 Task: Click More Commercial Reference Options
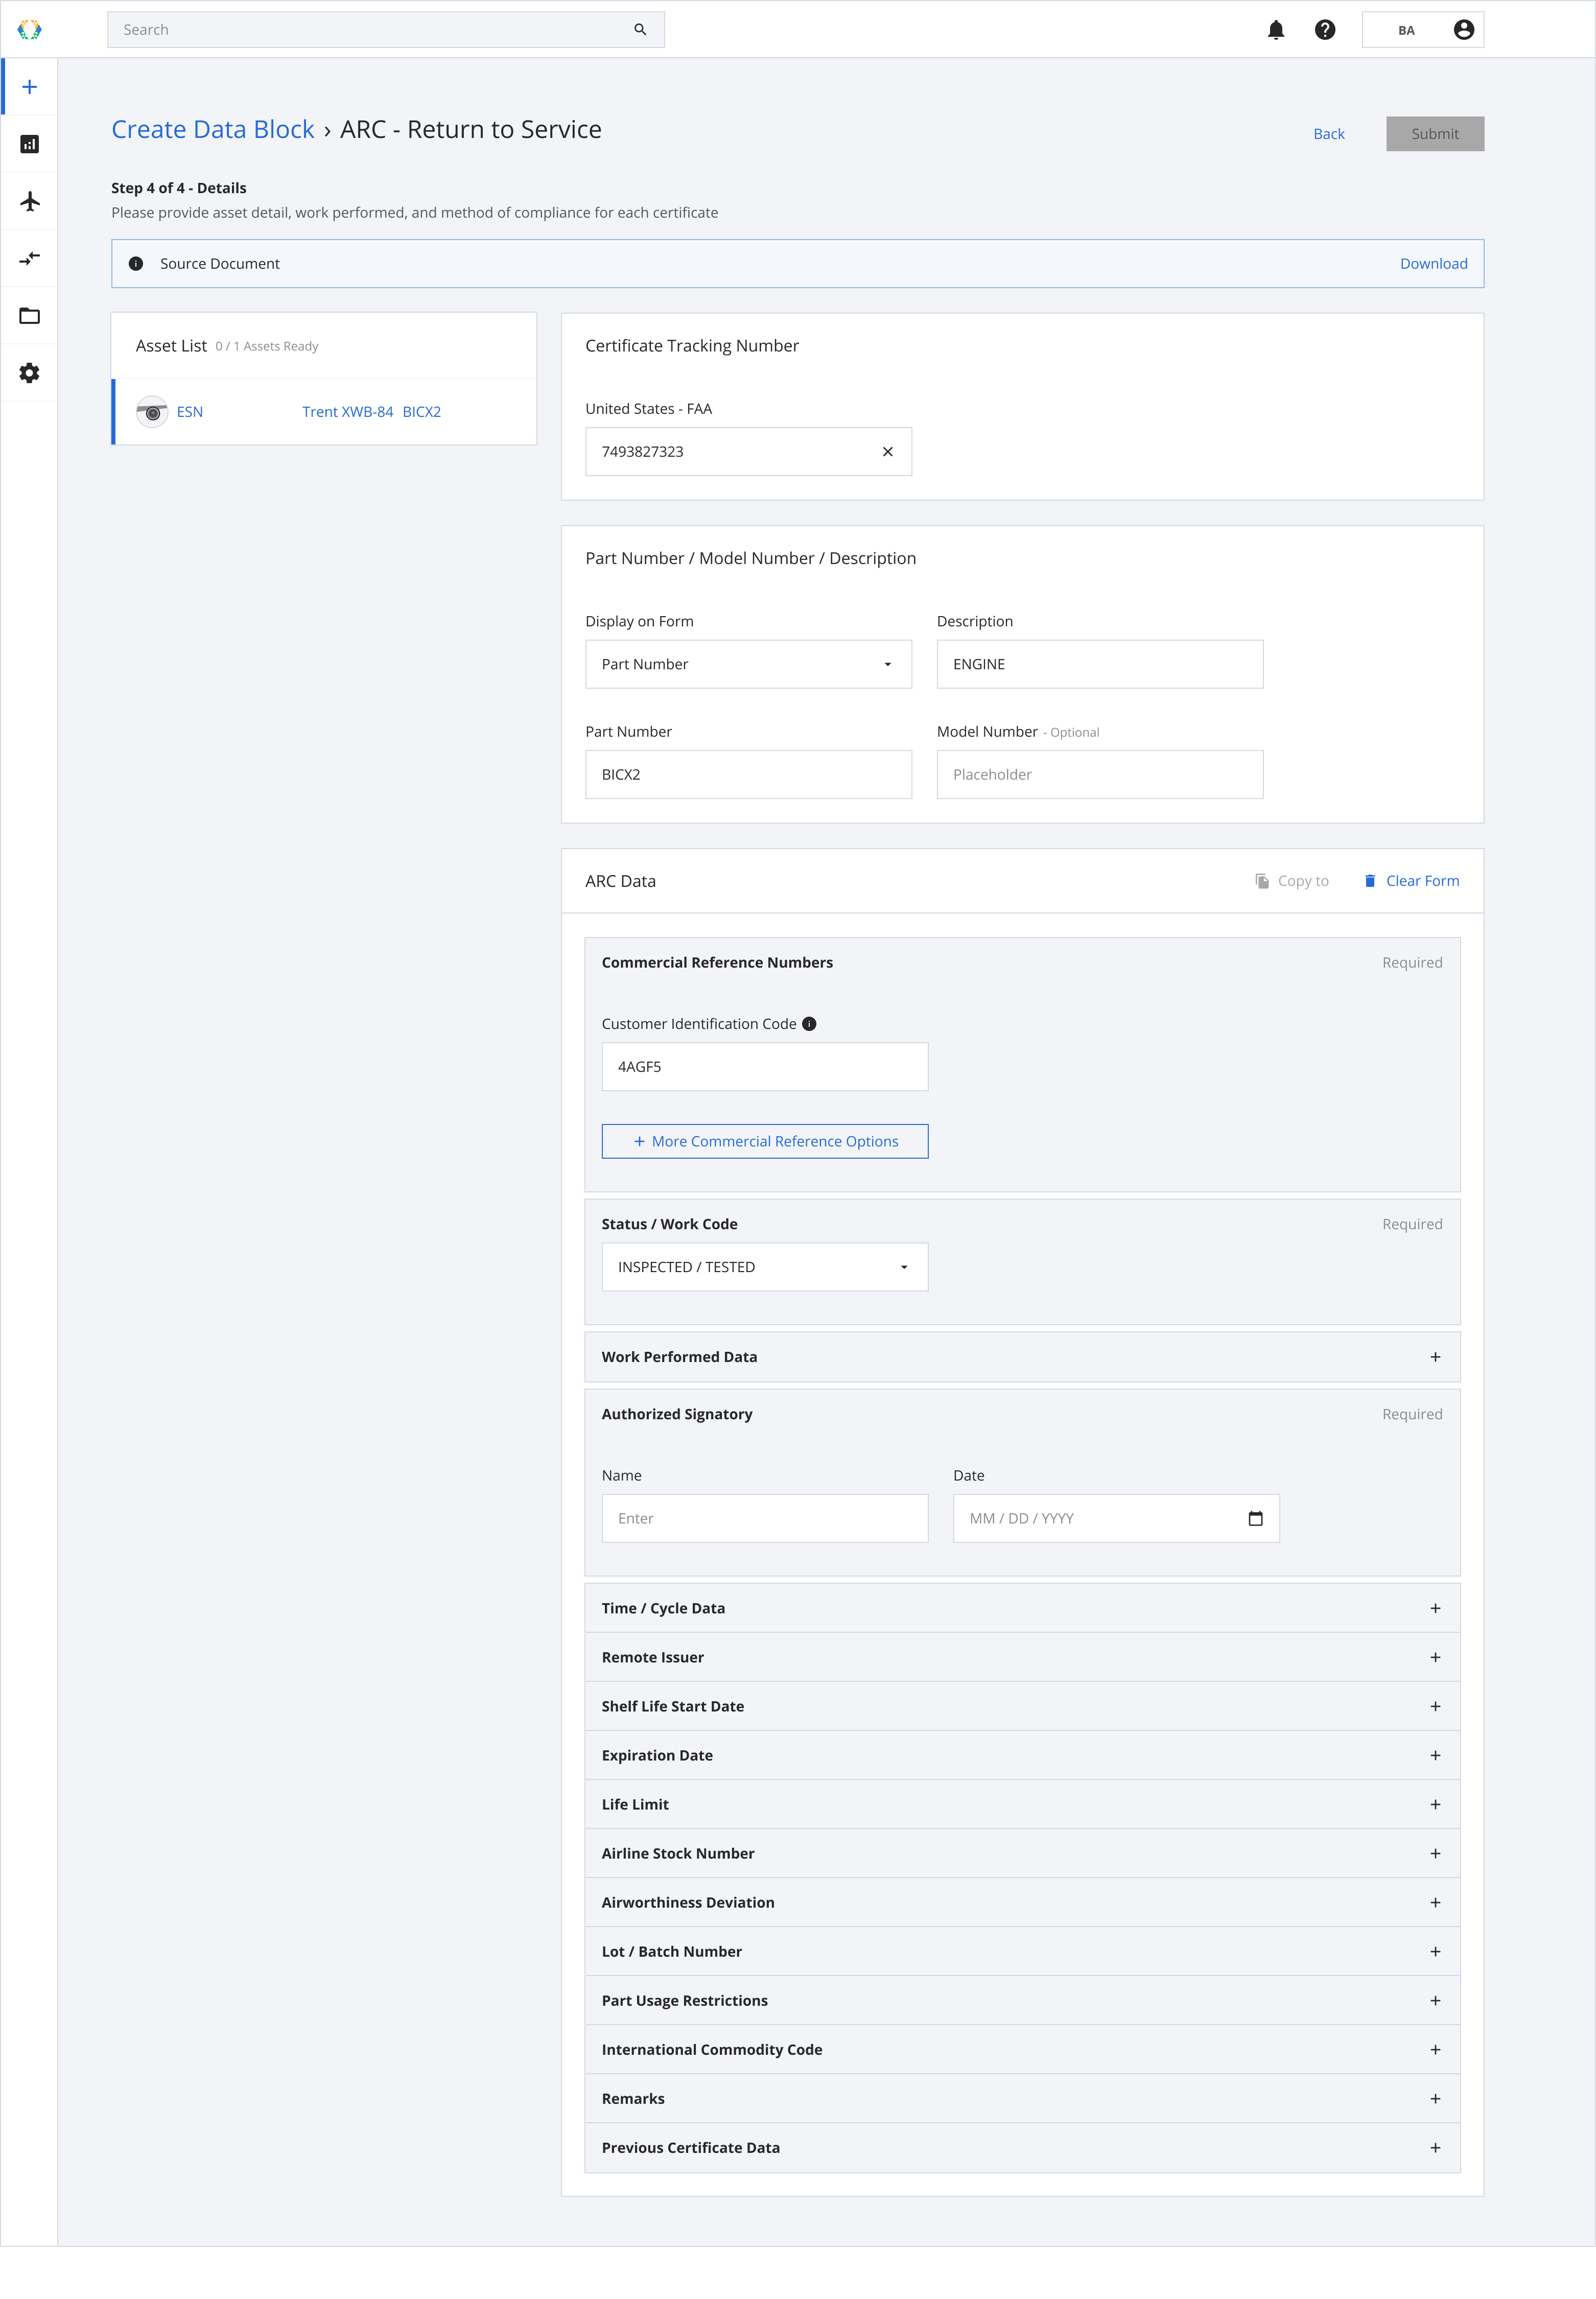[x=765, y=1141]
